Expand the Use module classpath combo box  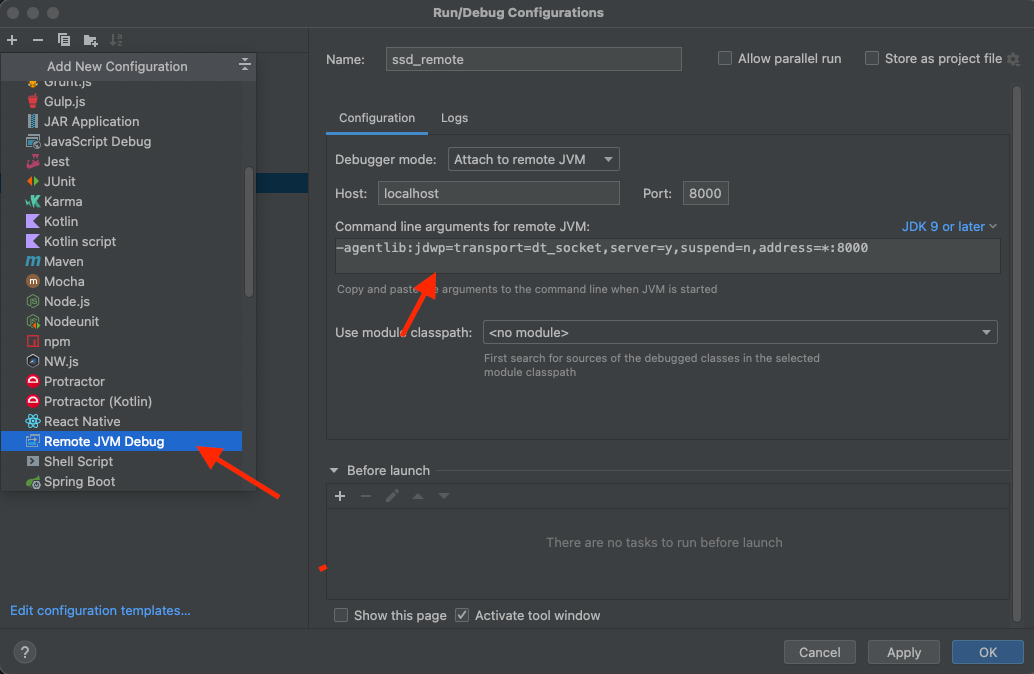740,332
